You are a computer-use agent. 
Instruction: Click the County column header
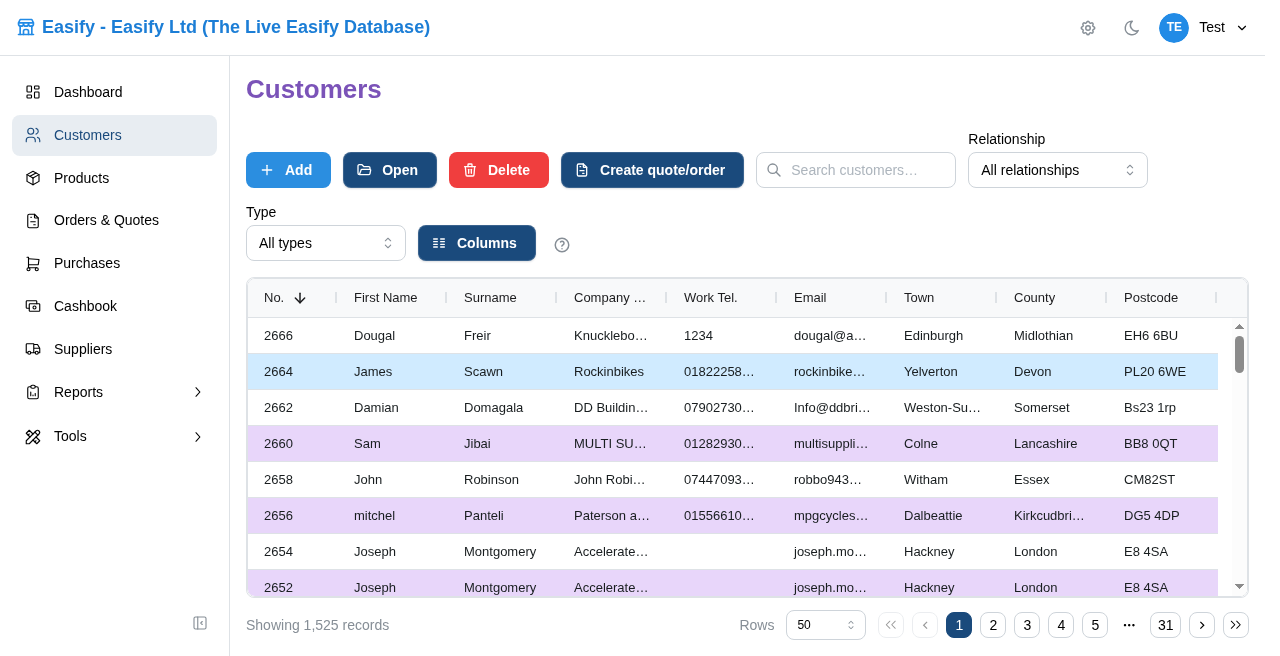(1034, 298)
